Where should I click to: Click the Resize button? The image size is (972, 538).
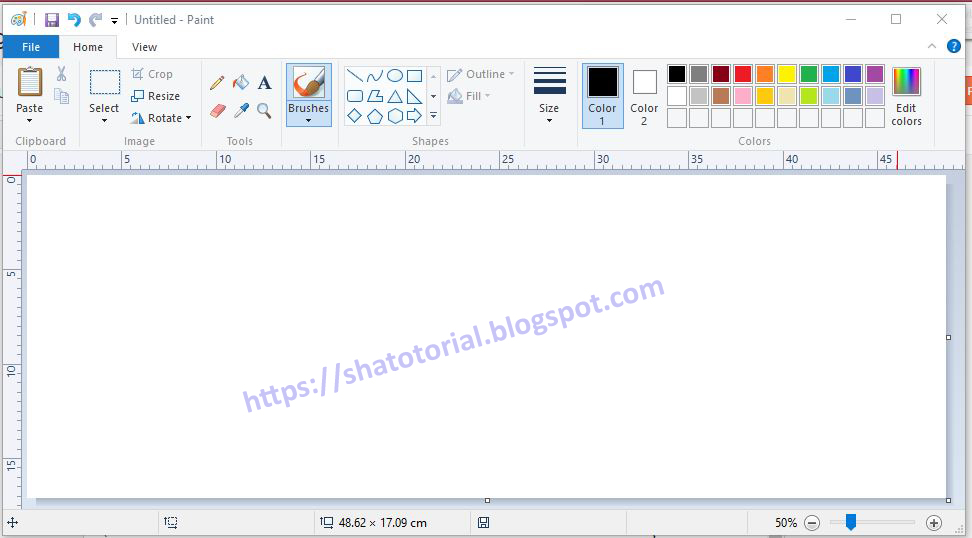pos(156,96)
